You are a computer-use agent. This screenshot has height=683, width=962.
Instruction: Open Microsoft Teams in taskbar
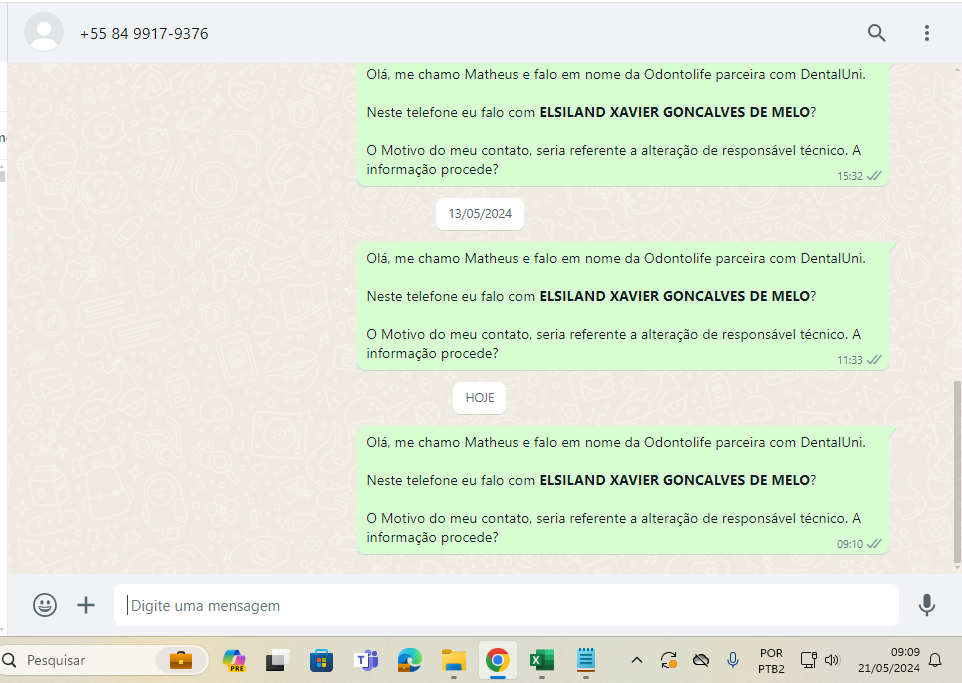pyautogui.click(x=366, y=660)
